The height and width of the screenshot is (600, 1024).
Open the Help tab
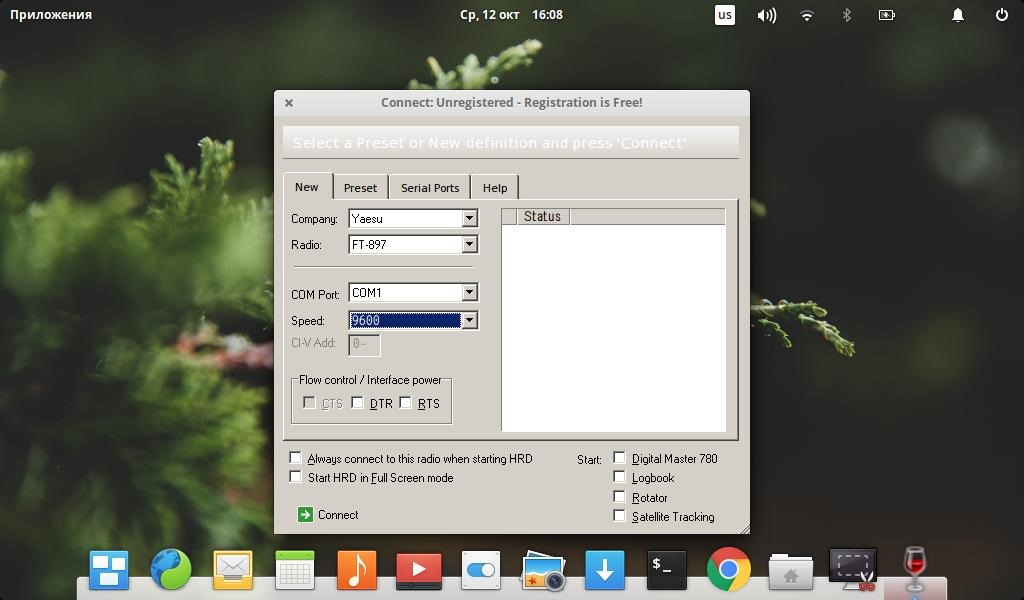point(495,187)
